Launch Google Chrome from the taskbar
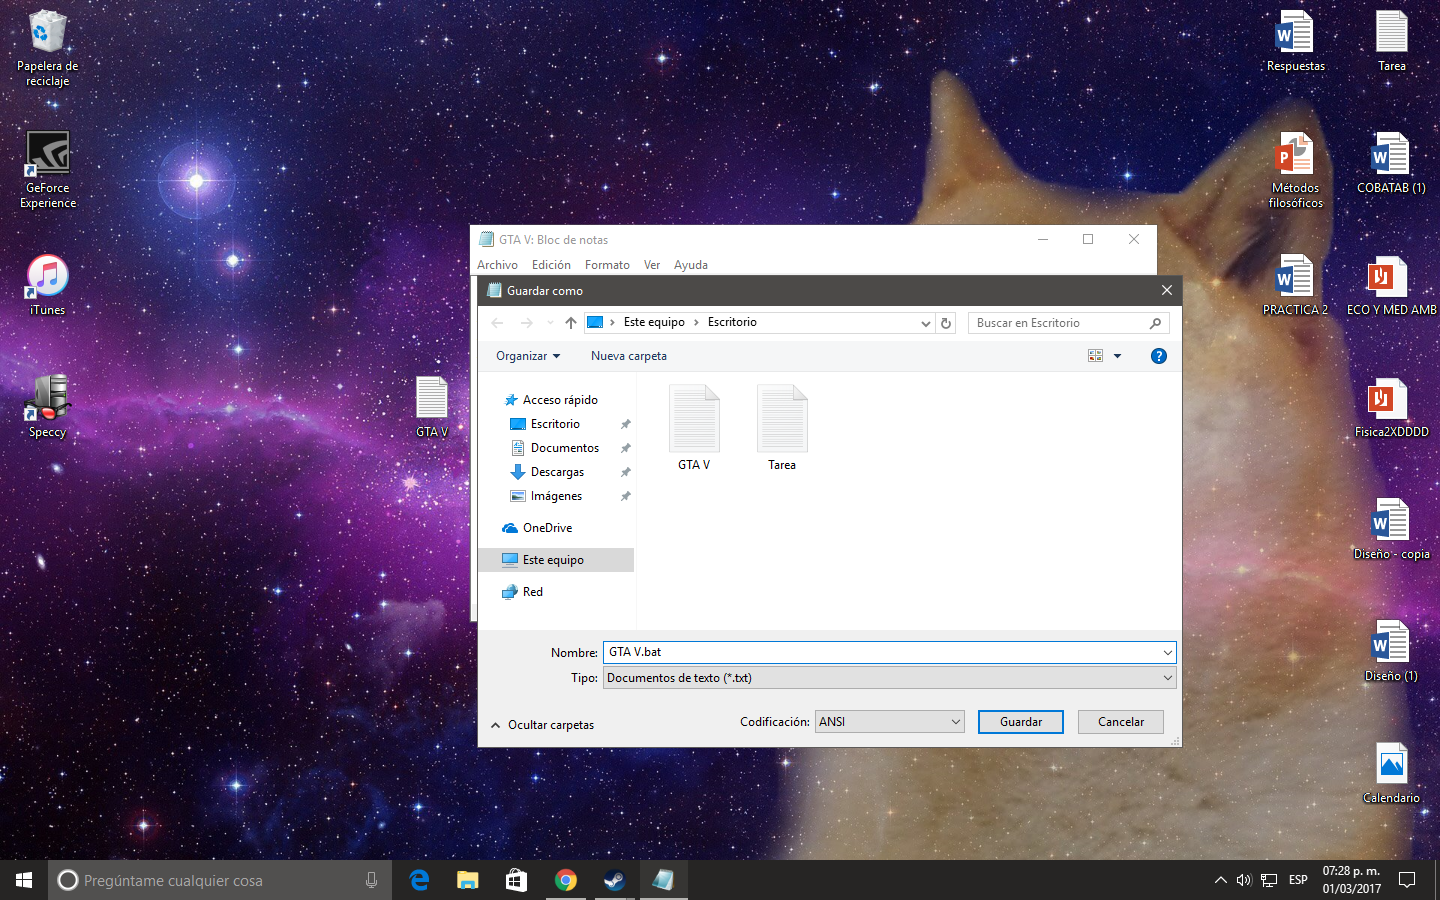This screenshot has width=1440, height=900. [565, 880]
